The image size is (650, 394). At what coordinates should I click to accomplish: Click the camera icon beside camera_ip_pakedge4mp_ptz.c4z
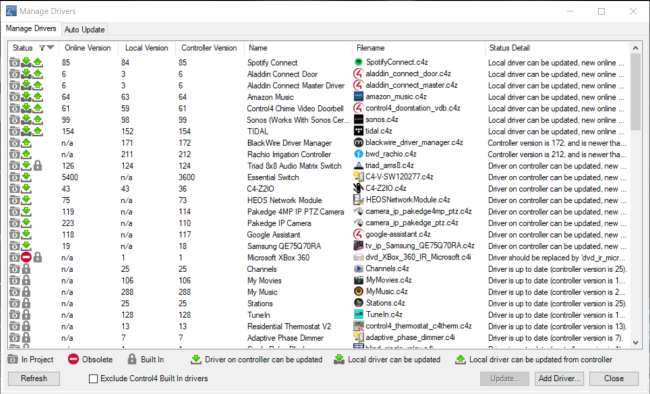pos(359,212)
